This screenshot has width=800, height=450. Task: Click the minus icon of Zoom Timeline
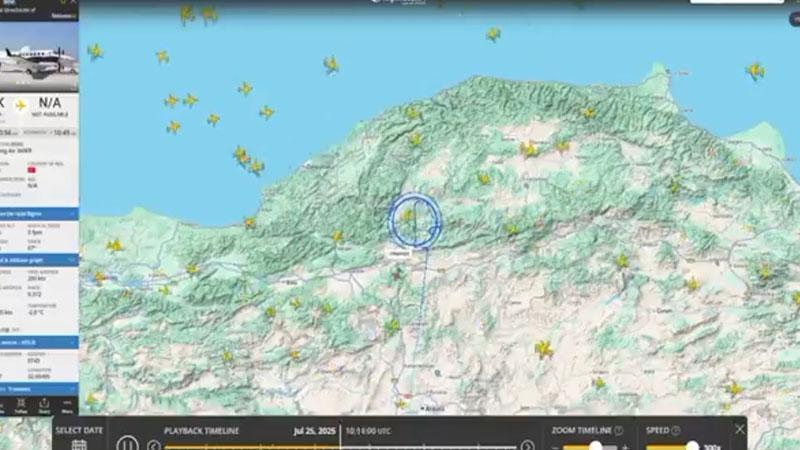[x=554, y=446]
